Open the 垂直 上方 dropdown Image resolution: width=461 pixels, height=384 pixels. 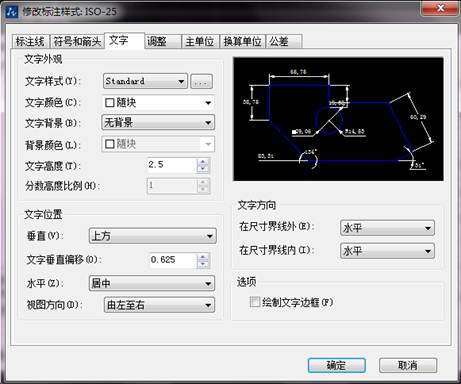153,236
